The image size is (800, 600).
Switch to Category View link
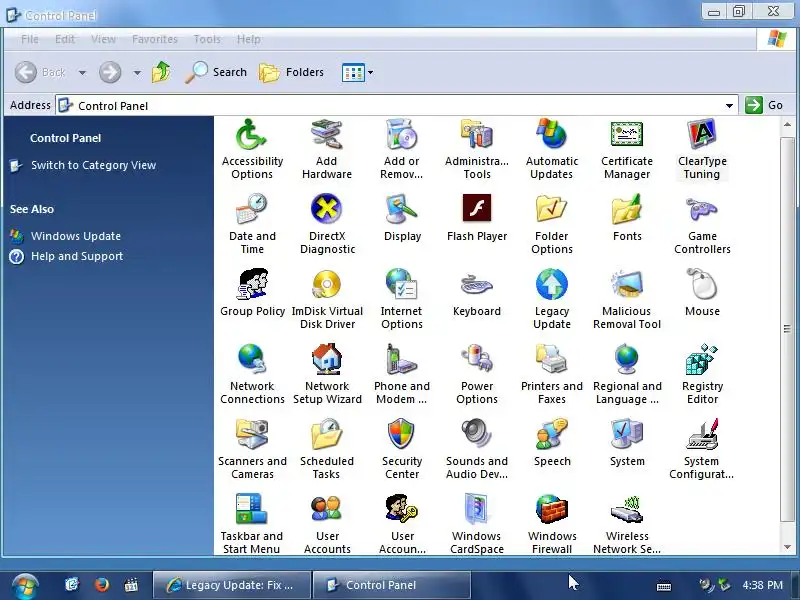coord(93,165)
